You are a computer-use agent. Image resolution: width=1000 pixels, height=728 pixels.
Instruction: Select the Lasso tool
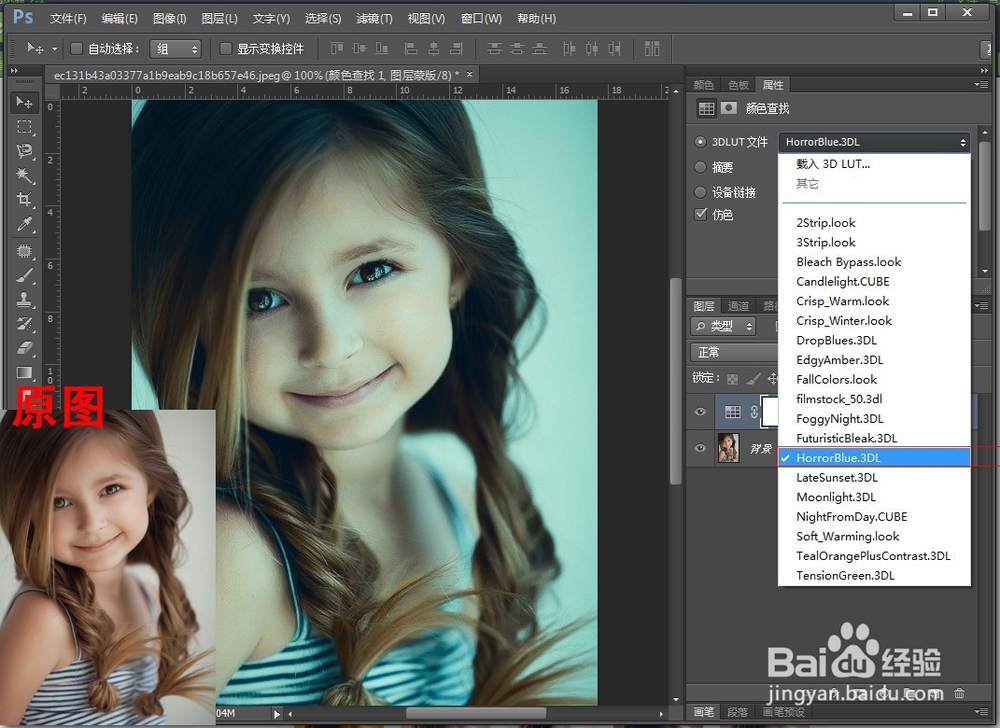pyautogui.click(x=25, y=151)
